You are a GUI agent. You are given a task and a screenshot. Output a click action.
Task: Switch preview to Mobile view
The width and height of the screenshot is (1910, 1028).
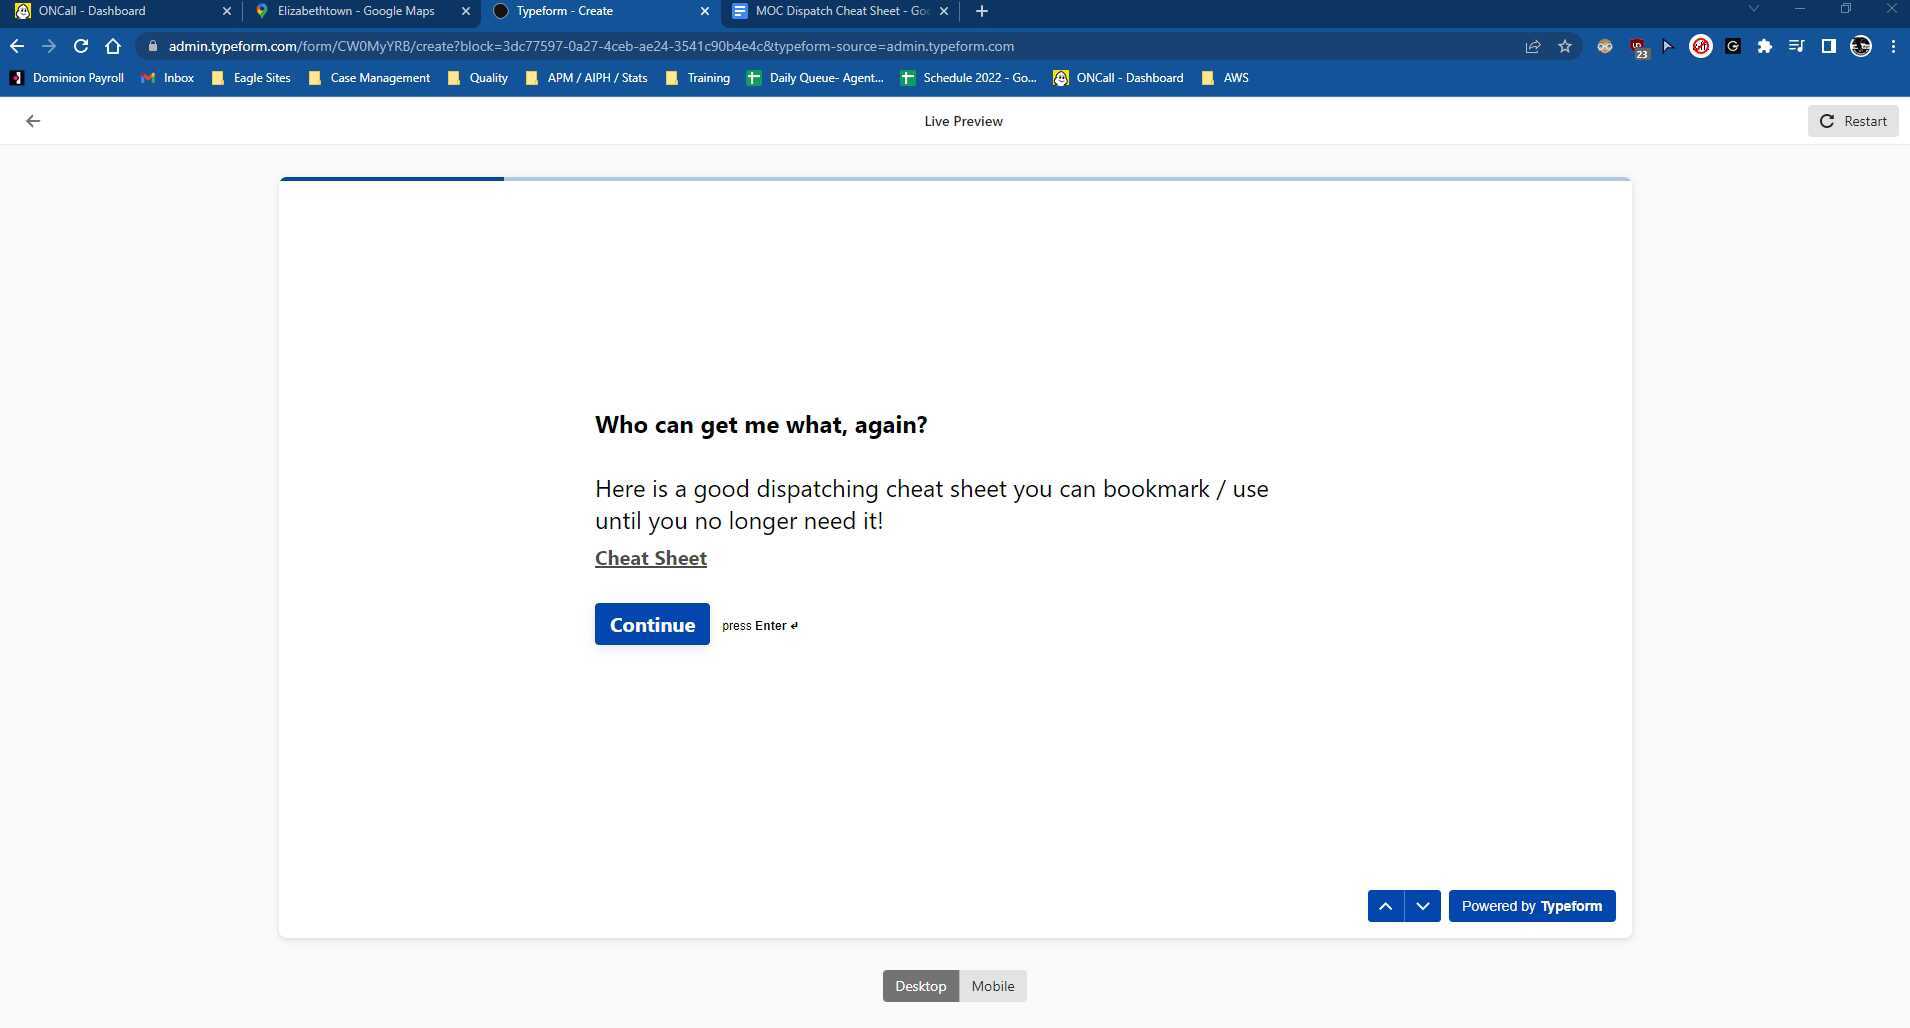coord(993,986)
